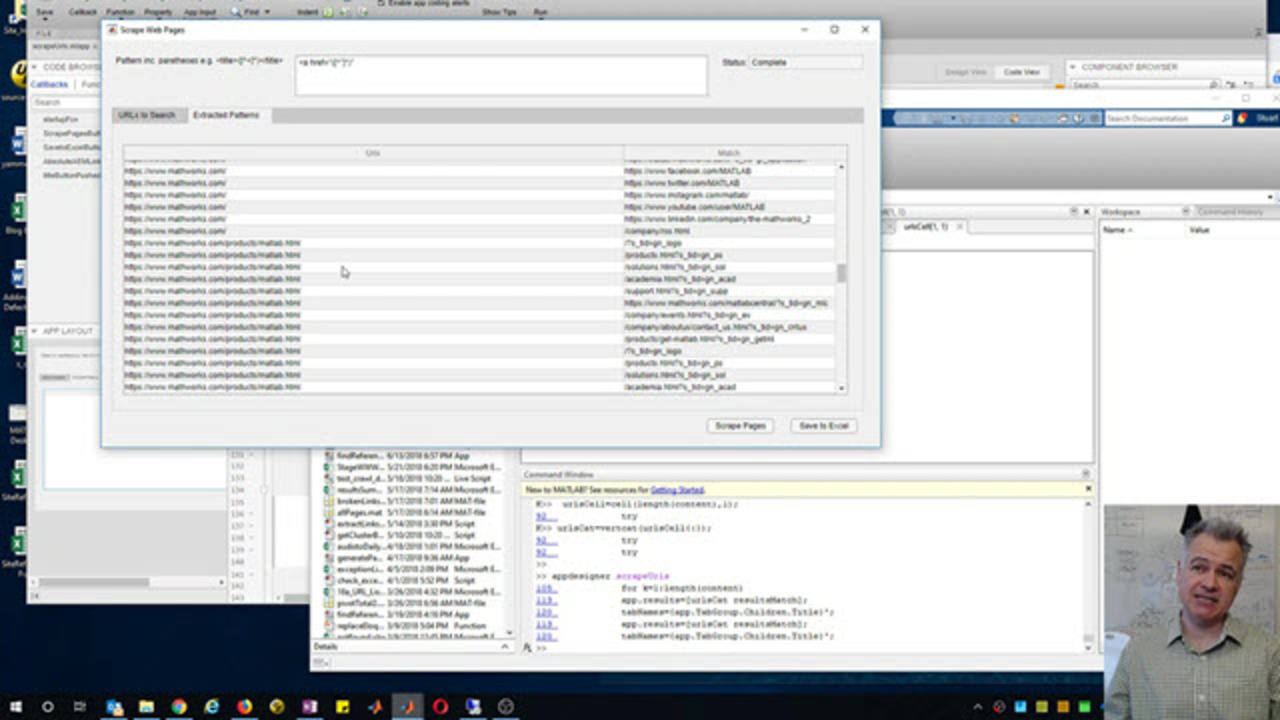
Task: Click Search Documentation field in MATLAB
Action: click(1167, 118)
